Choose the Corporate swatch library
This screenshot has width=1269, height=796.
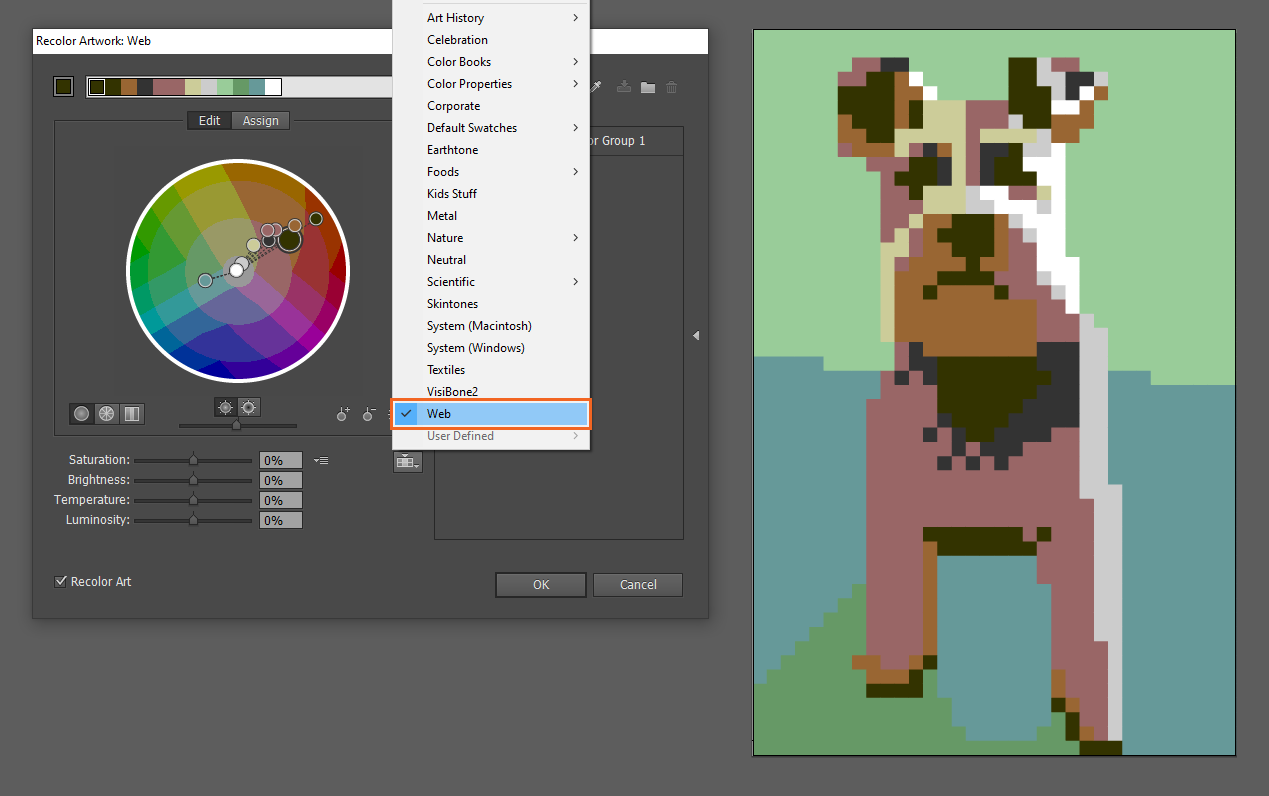pyautogui.click(x=491, y=106)
